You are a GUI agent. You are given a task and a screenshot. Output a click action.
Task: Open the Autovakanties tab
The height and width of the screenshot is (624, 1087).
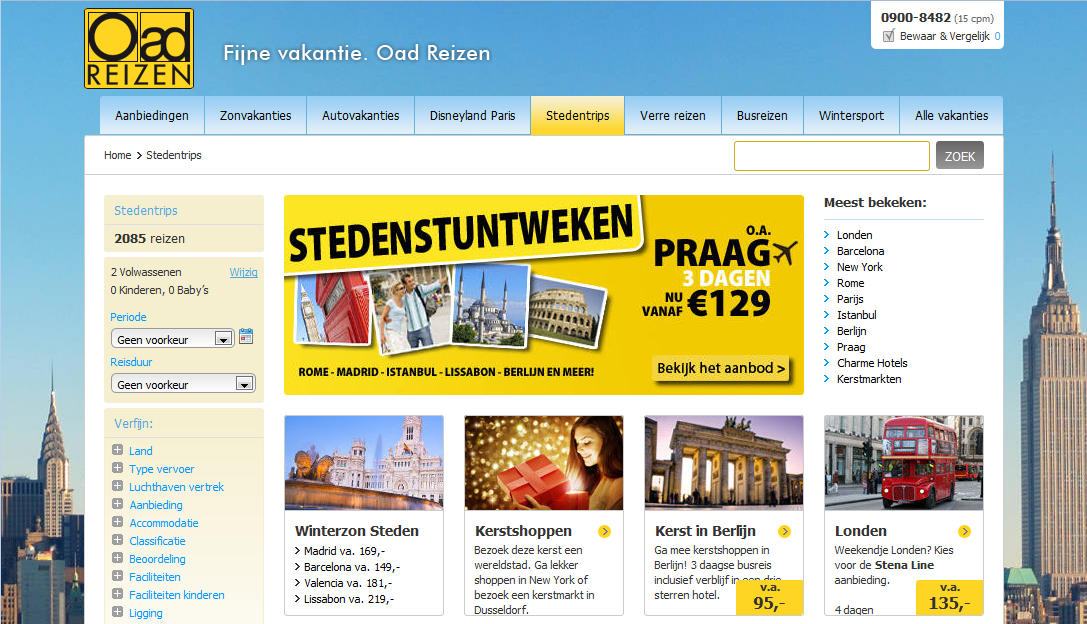click(360, 116)
